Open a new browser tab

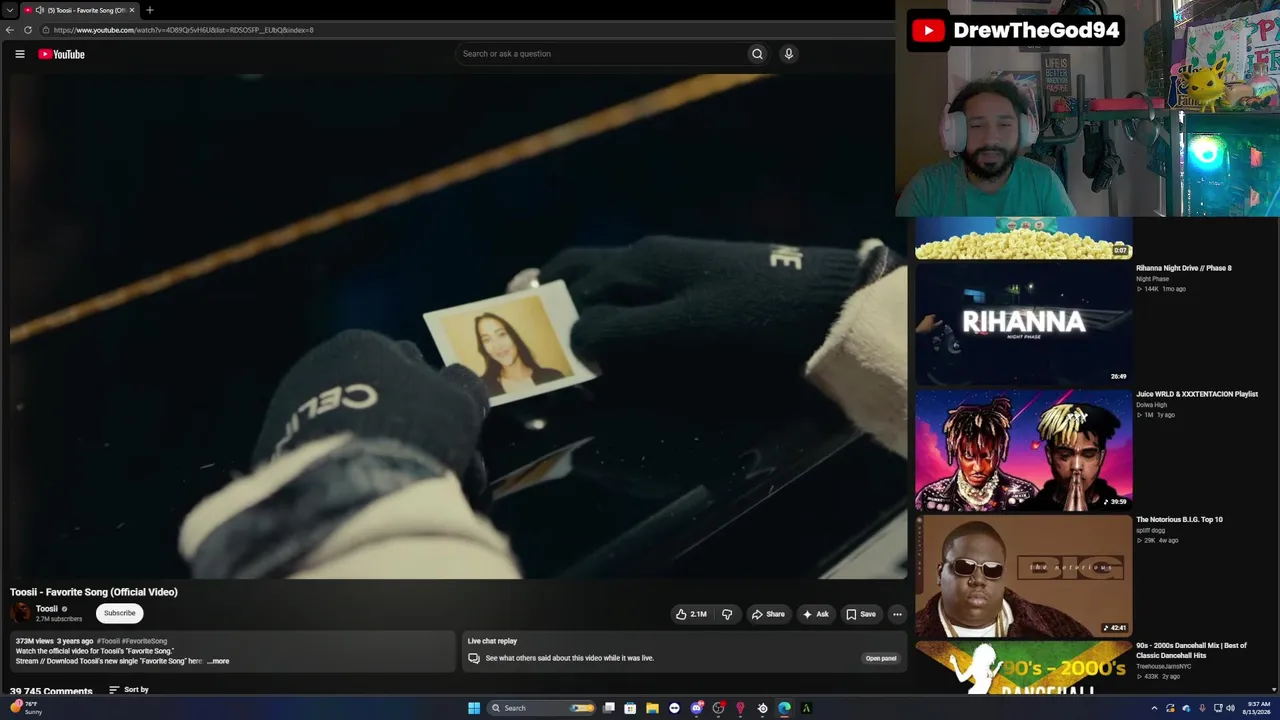pyautogui.click(x=150, y=10)
